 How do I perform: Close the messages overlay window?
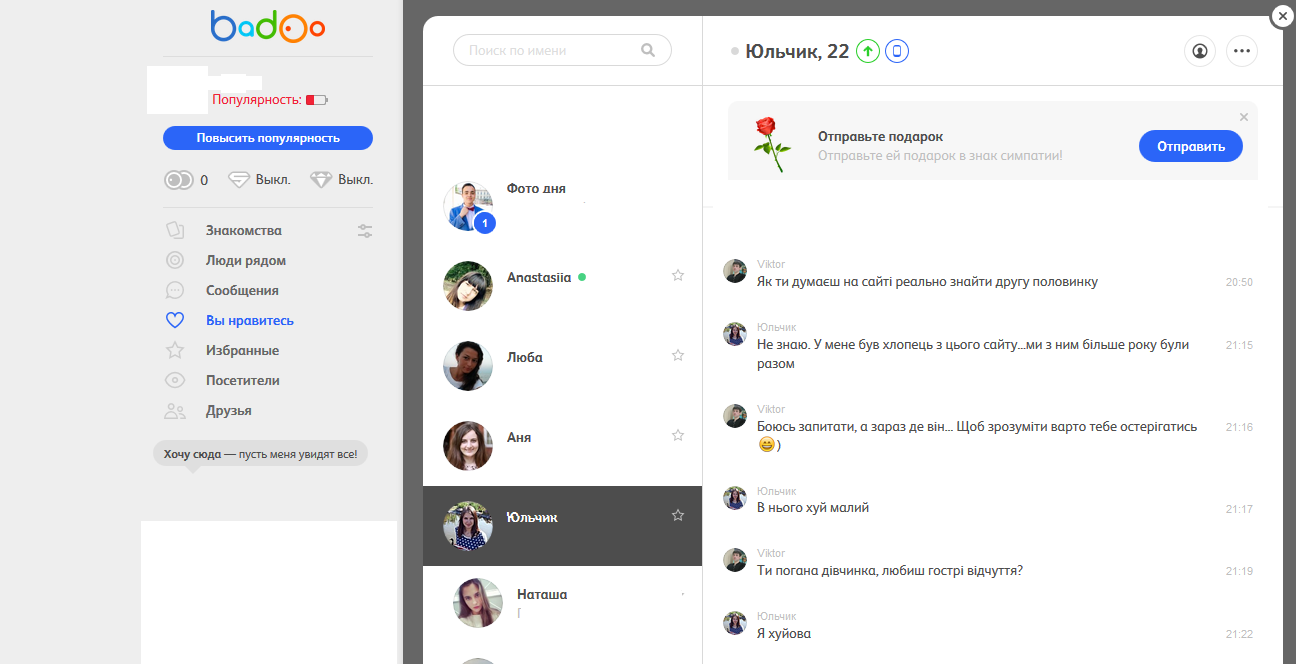point(1283,15)
